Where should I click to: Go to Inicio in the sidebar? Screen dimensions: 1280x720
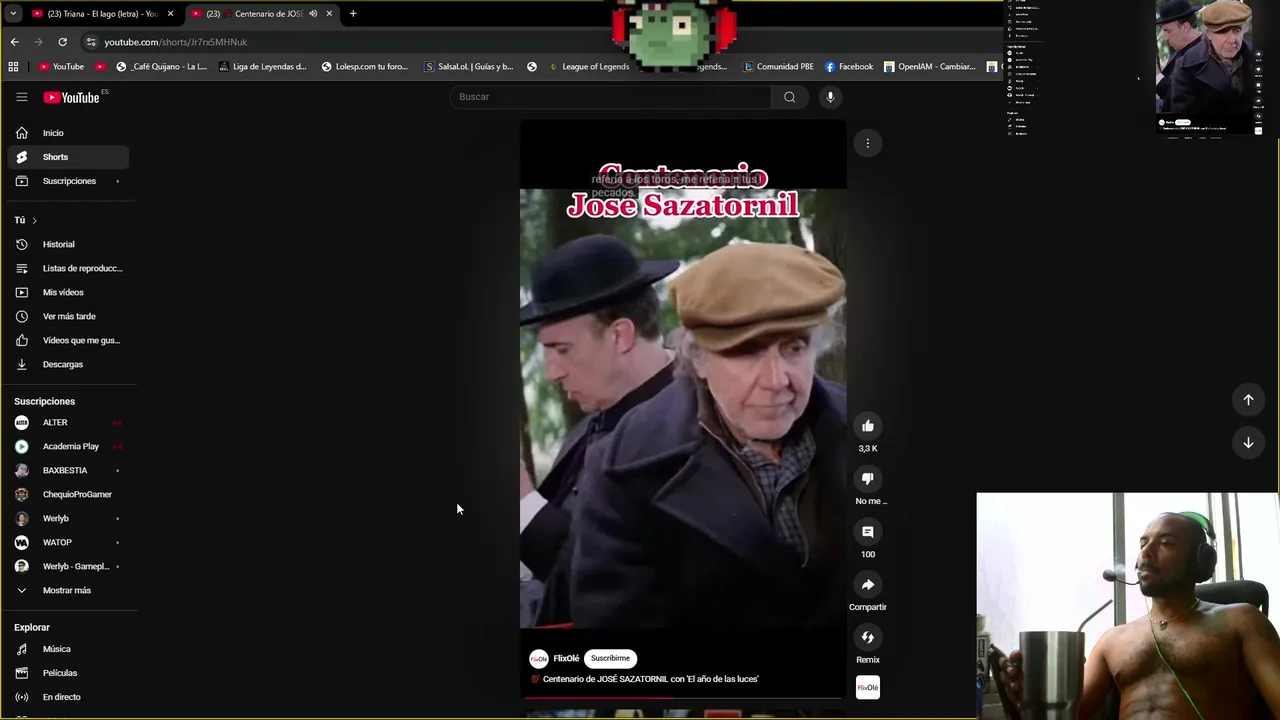pos(68,133)
